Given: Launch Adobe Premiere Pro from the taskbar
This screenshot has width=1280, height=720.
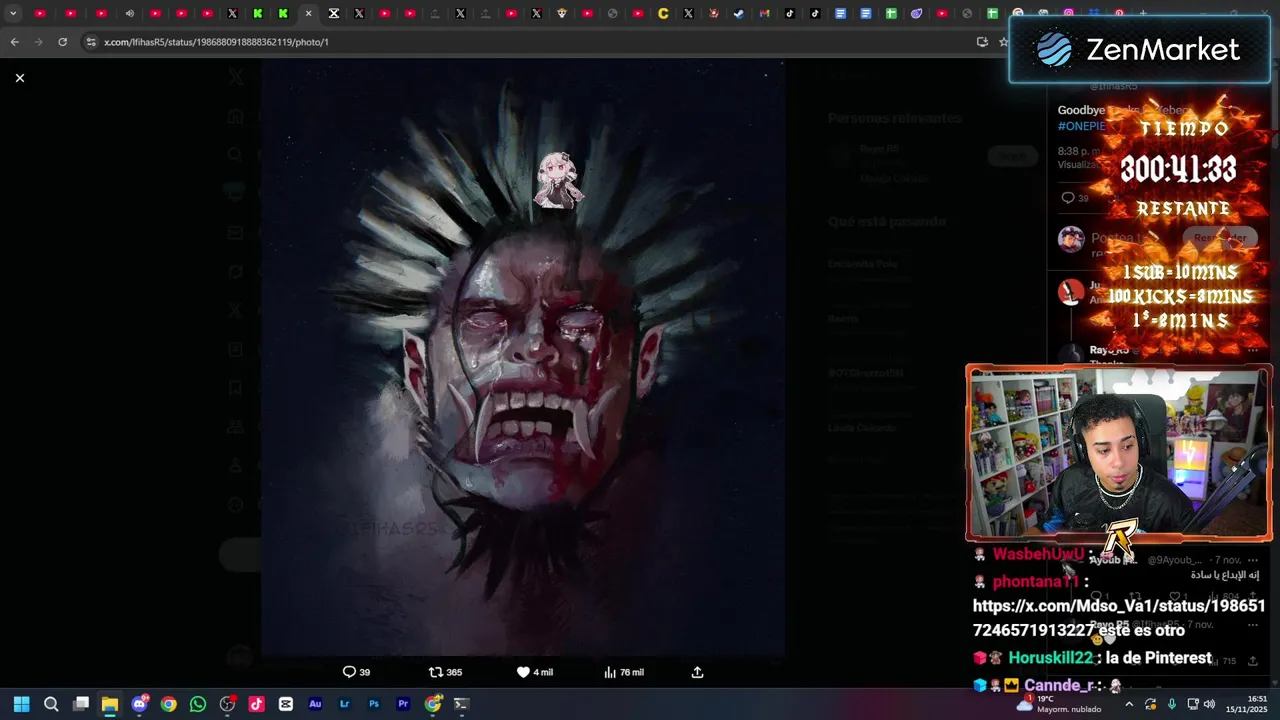Looking at the screenshot, I should 403,704.
